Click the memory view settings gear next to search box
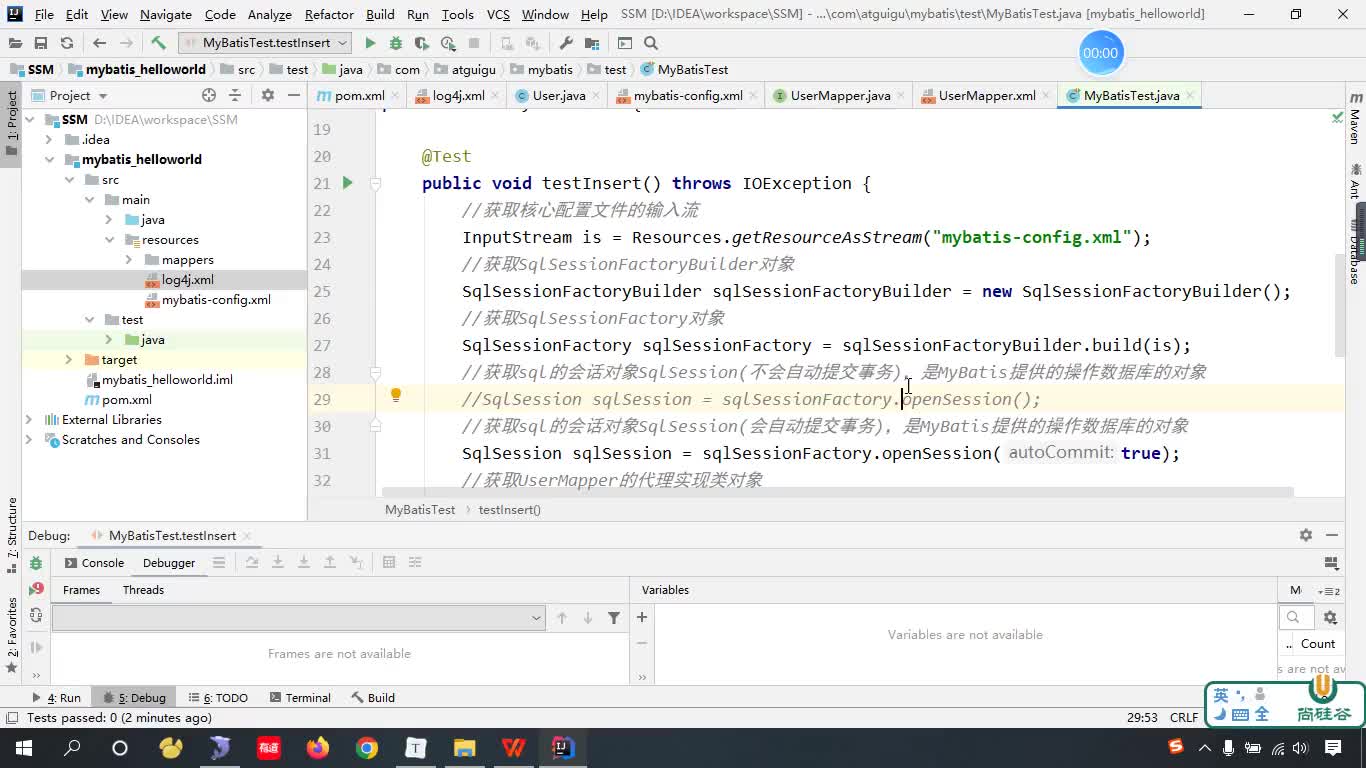The image size is (1366, 768). point(1330,618)
